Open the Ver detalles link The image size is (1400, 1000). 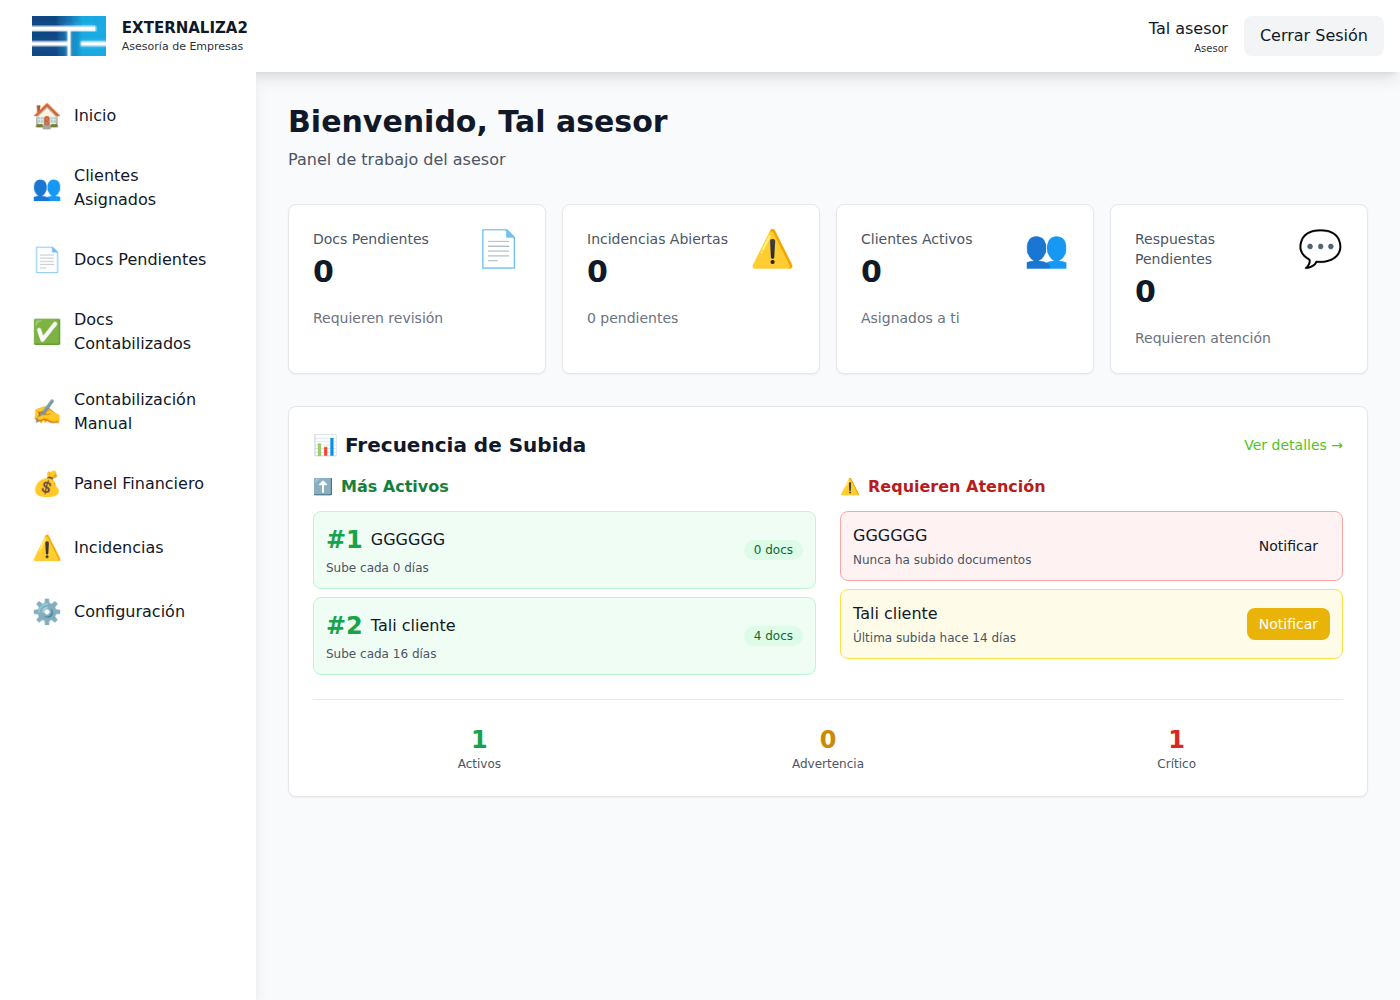pos(1292,445)
